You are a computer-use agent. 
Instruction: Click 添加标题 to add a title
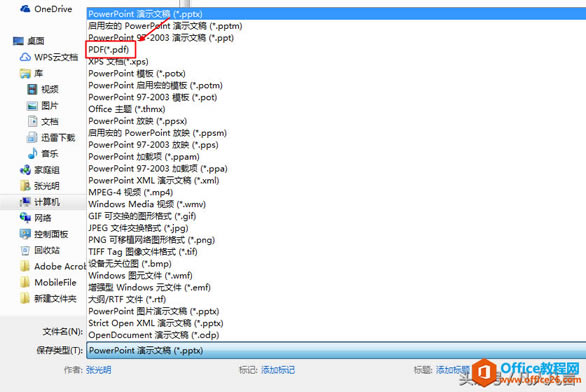(453, 370)
